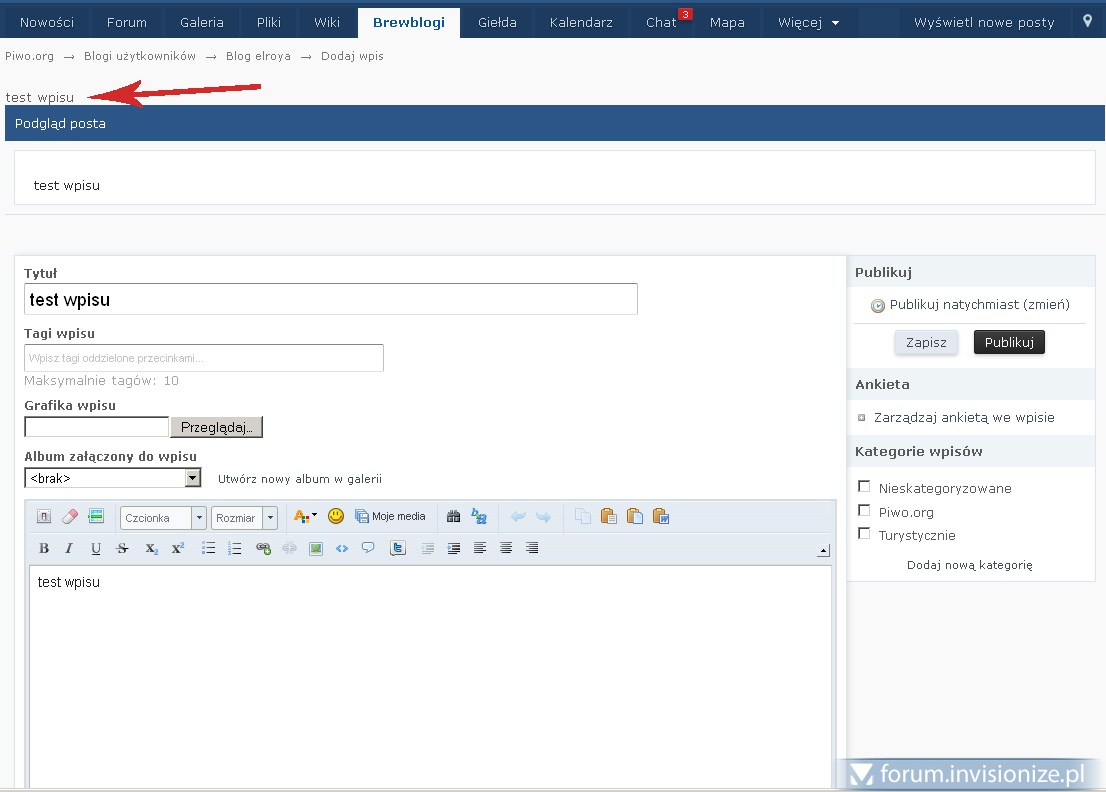Open the binoculars find tool
This screenshot has width=1106, height=792.
453,516
